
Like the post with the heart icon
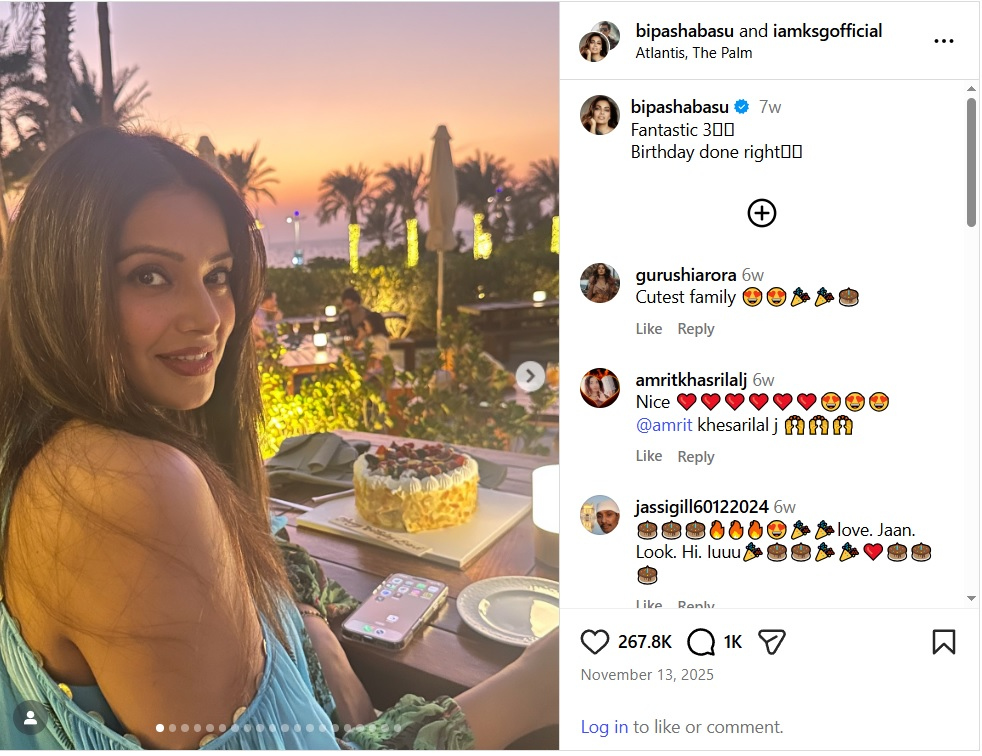pos(595,641)
